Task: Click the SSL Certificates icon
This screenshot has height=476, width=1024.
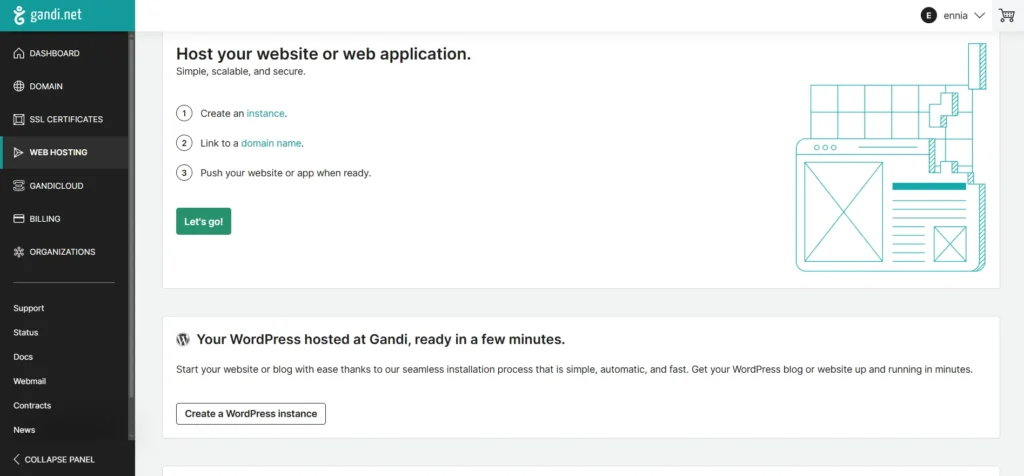Action: 19,119
